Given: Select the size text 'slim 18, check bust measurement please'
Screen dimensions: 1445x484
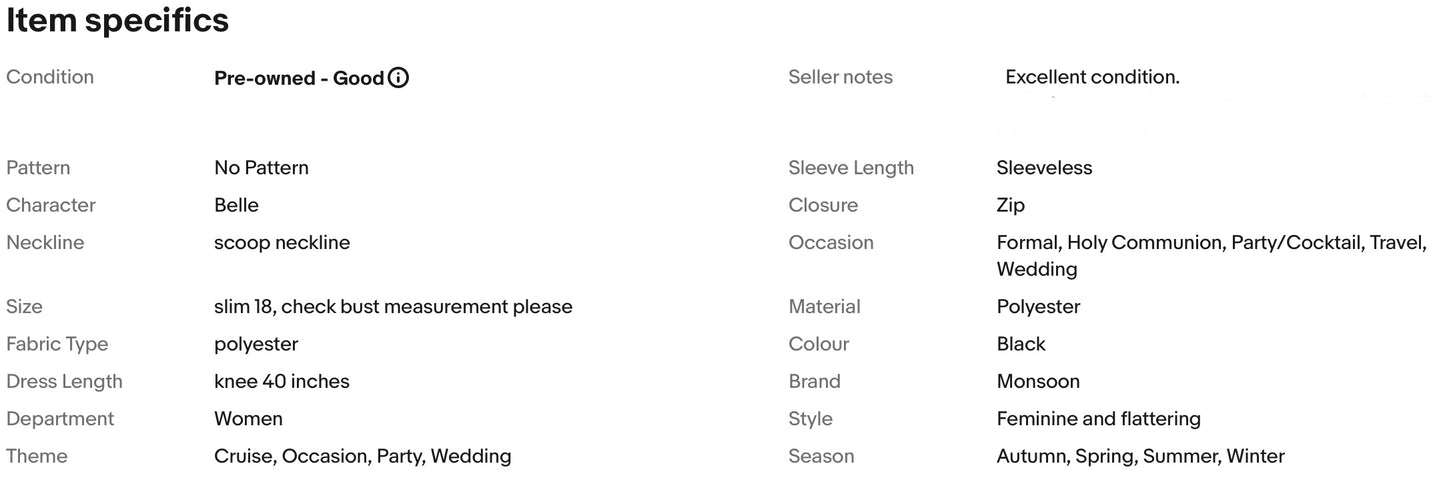Looking at the screenshot, I should point(393,307).
